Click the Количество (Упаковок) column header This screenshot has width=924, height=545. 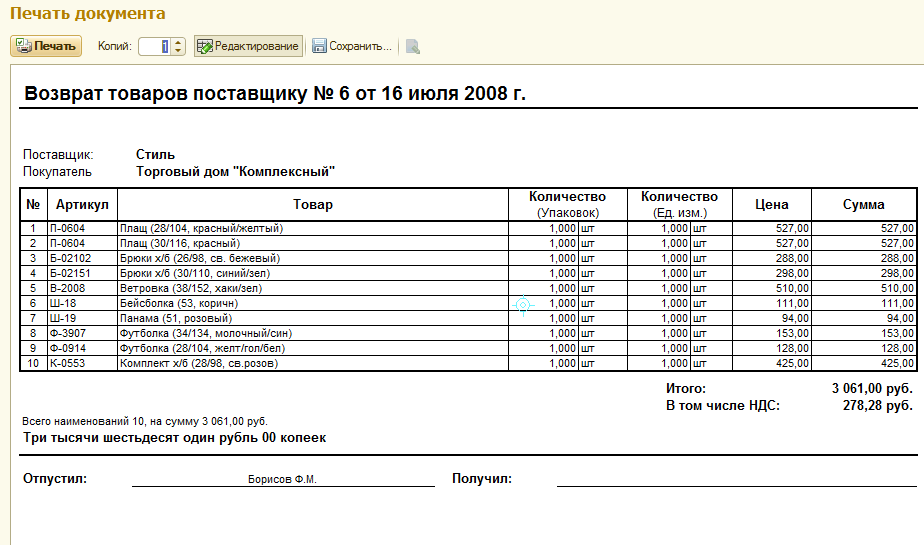[567, 204]
